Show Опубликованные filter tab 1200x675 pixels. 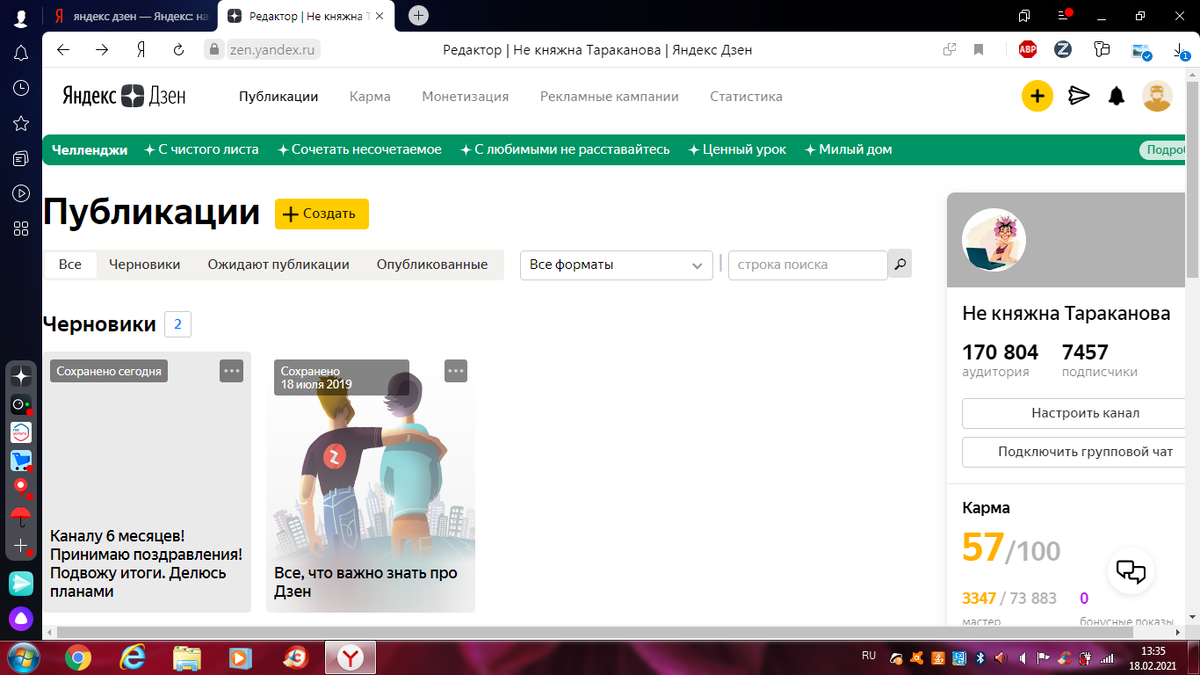click(432, 265)
